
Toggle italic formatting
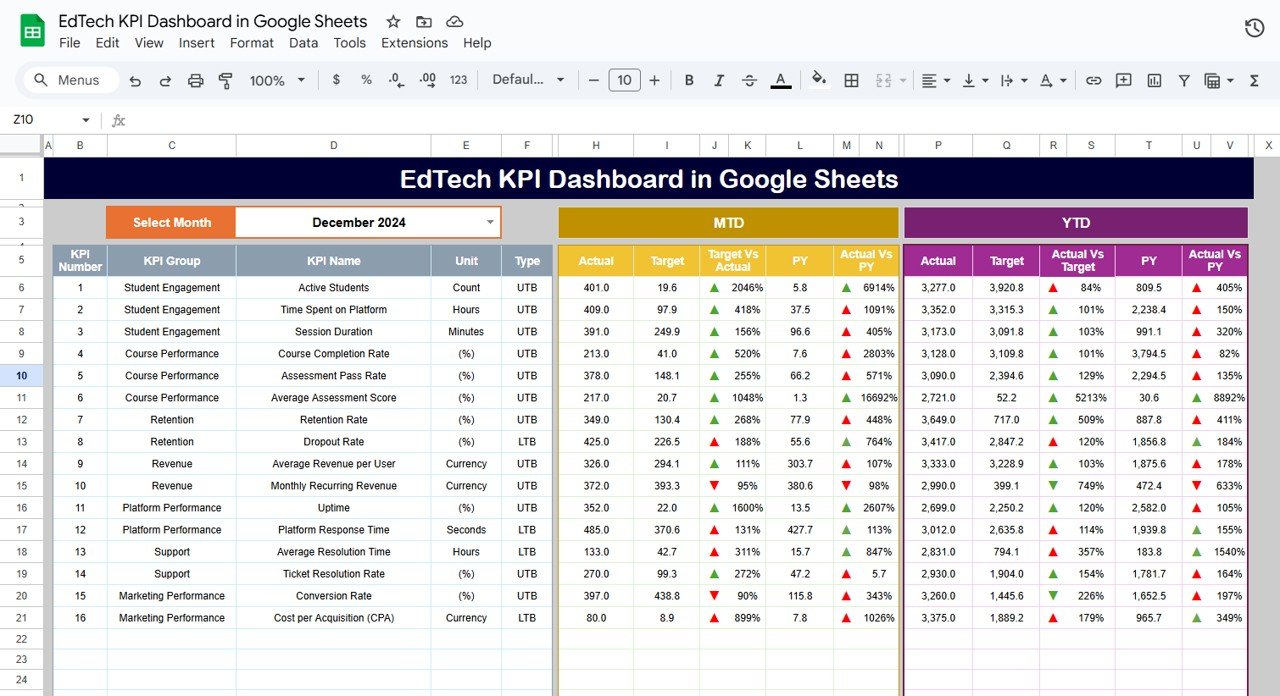(719, 80)
